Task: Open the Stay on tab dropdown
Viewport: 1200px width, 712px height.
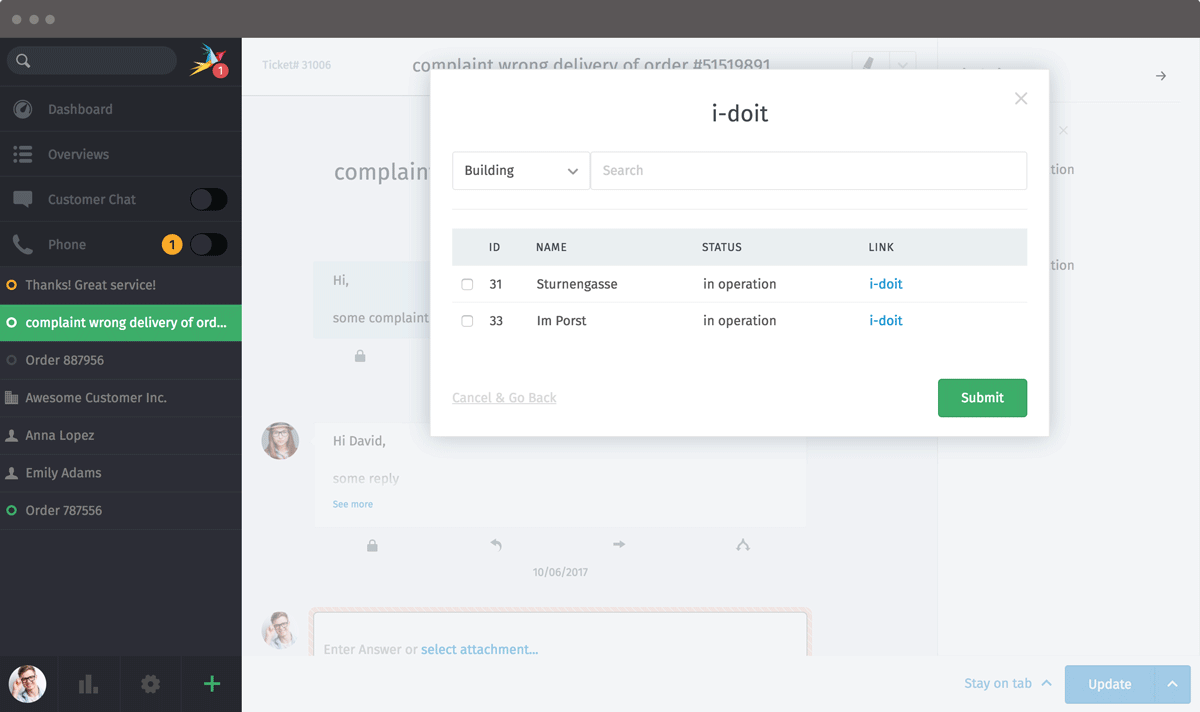Action: [1007, 684]
